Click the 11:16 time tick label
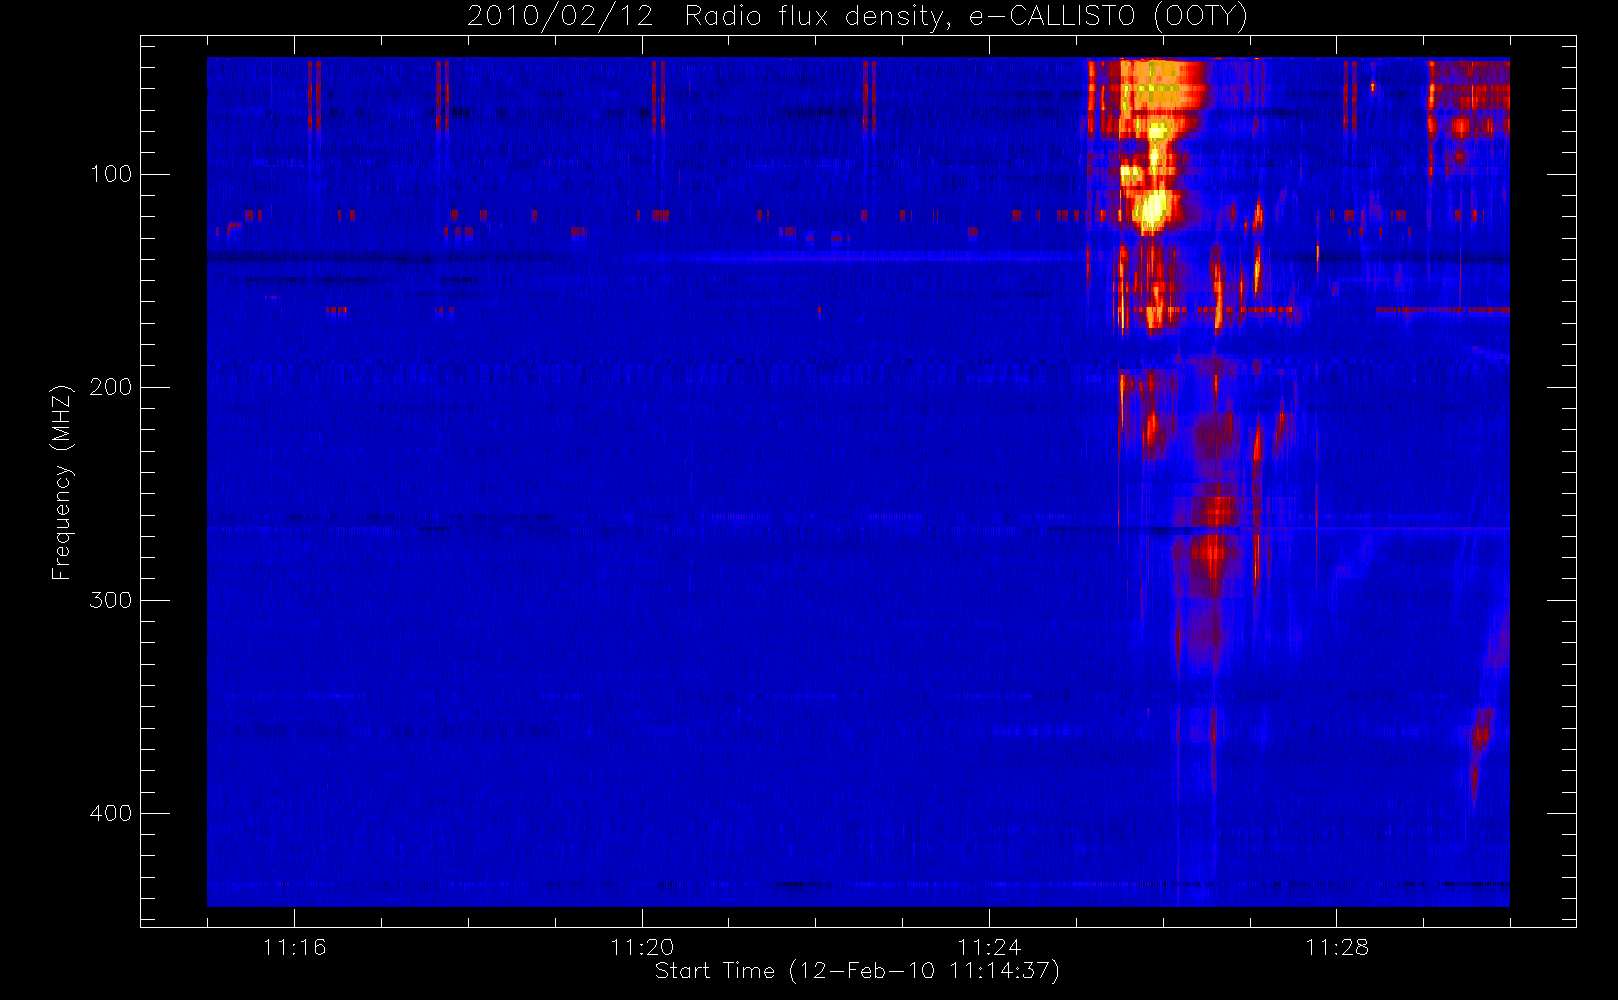Image resolution: width=1618 pixels, height=1000 pixels. [x=294, y=947]
